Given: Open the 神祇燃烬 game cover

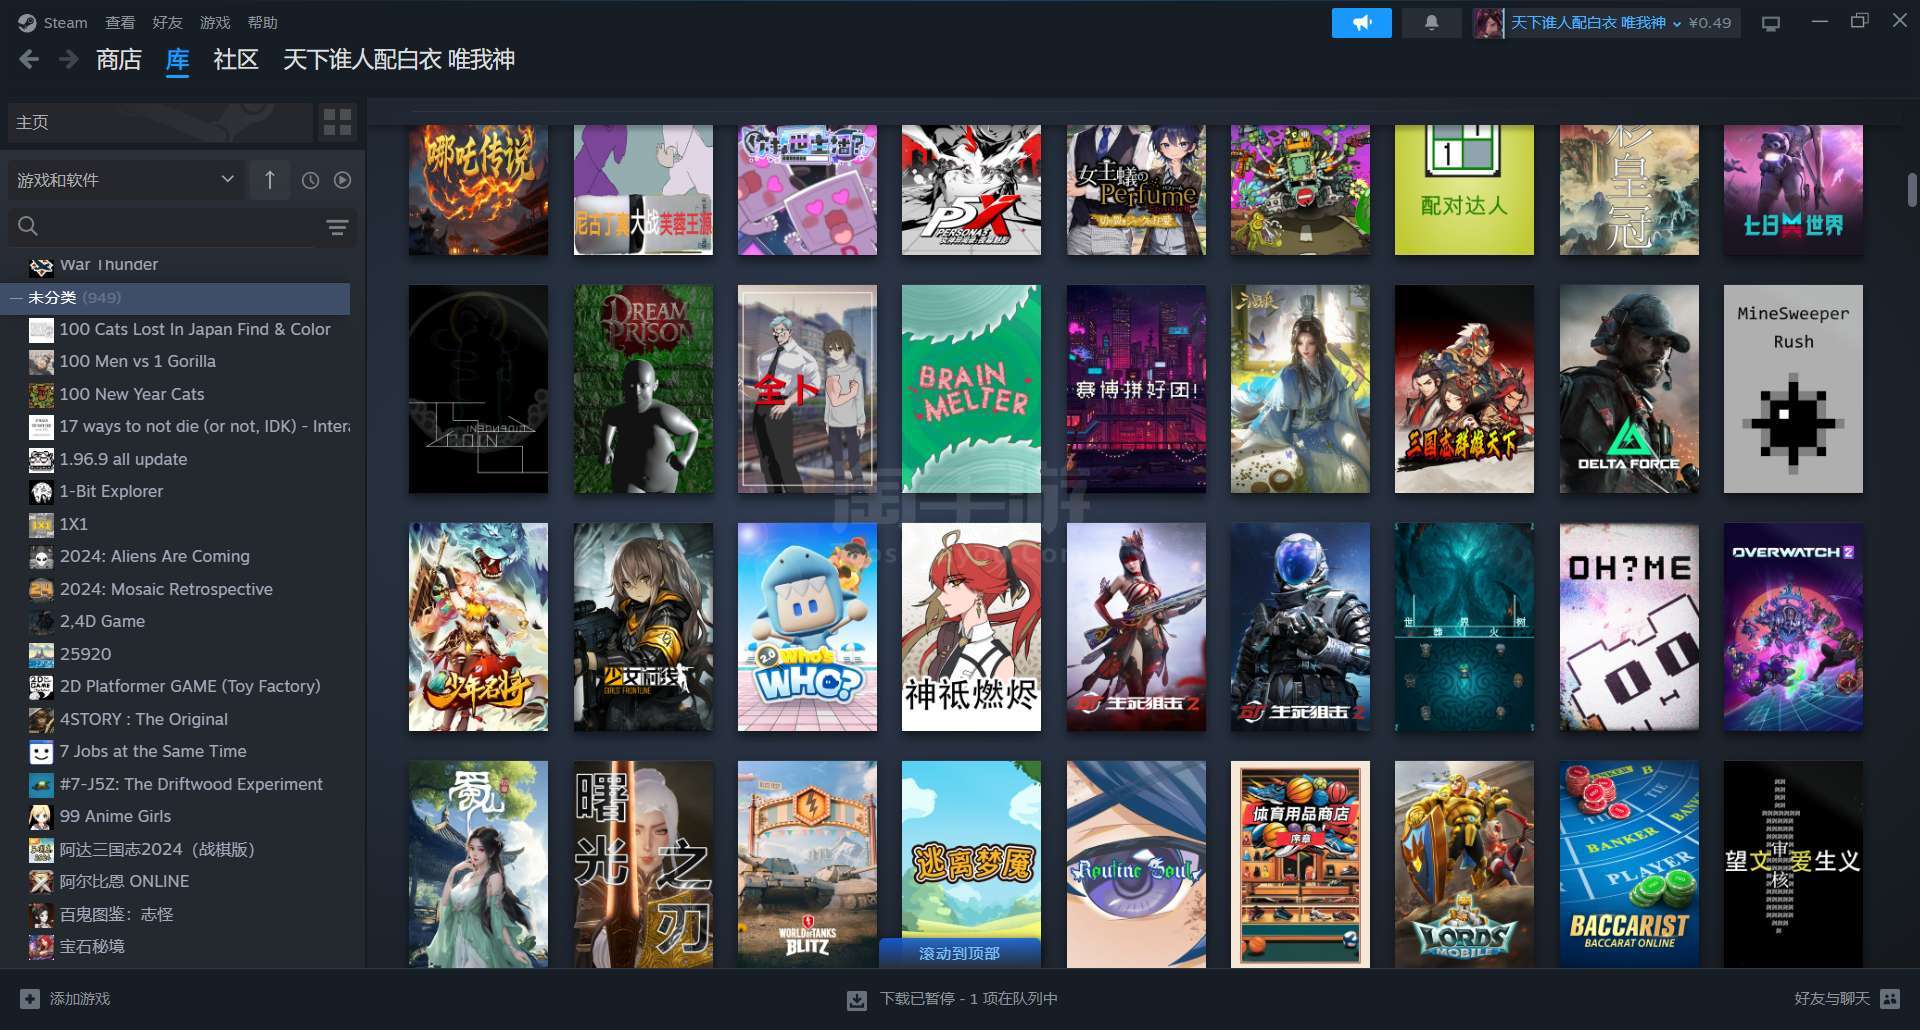Looking at the screenshot, I should point(971,627).
